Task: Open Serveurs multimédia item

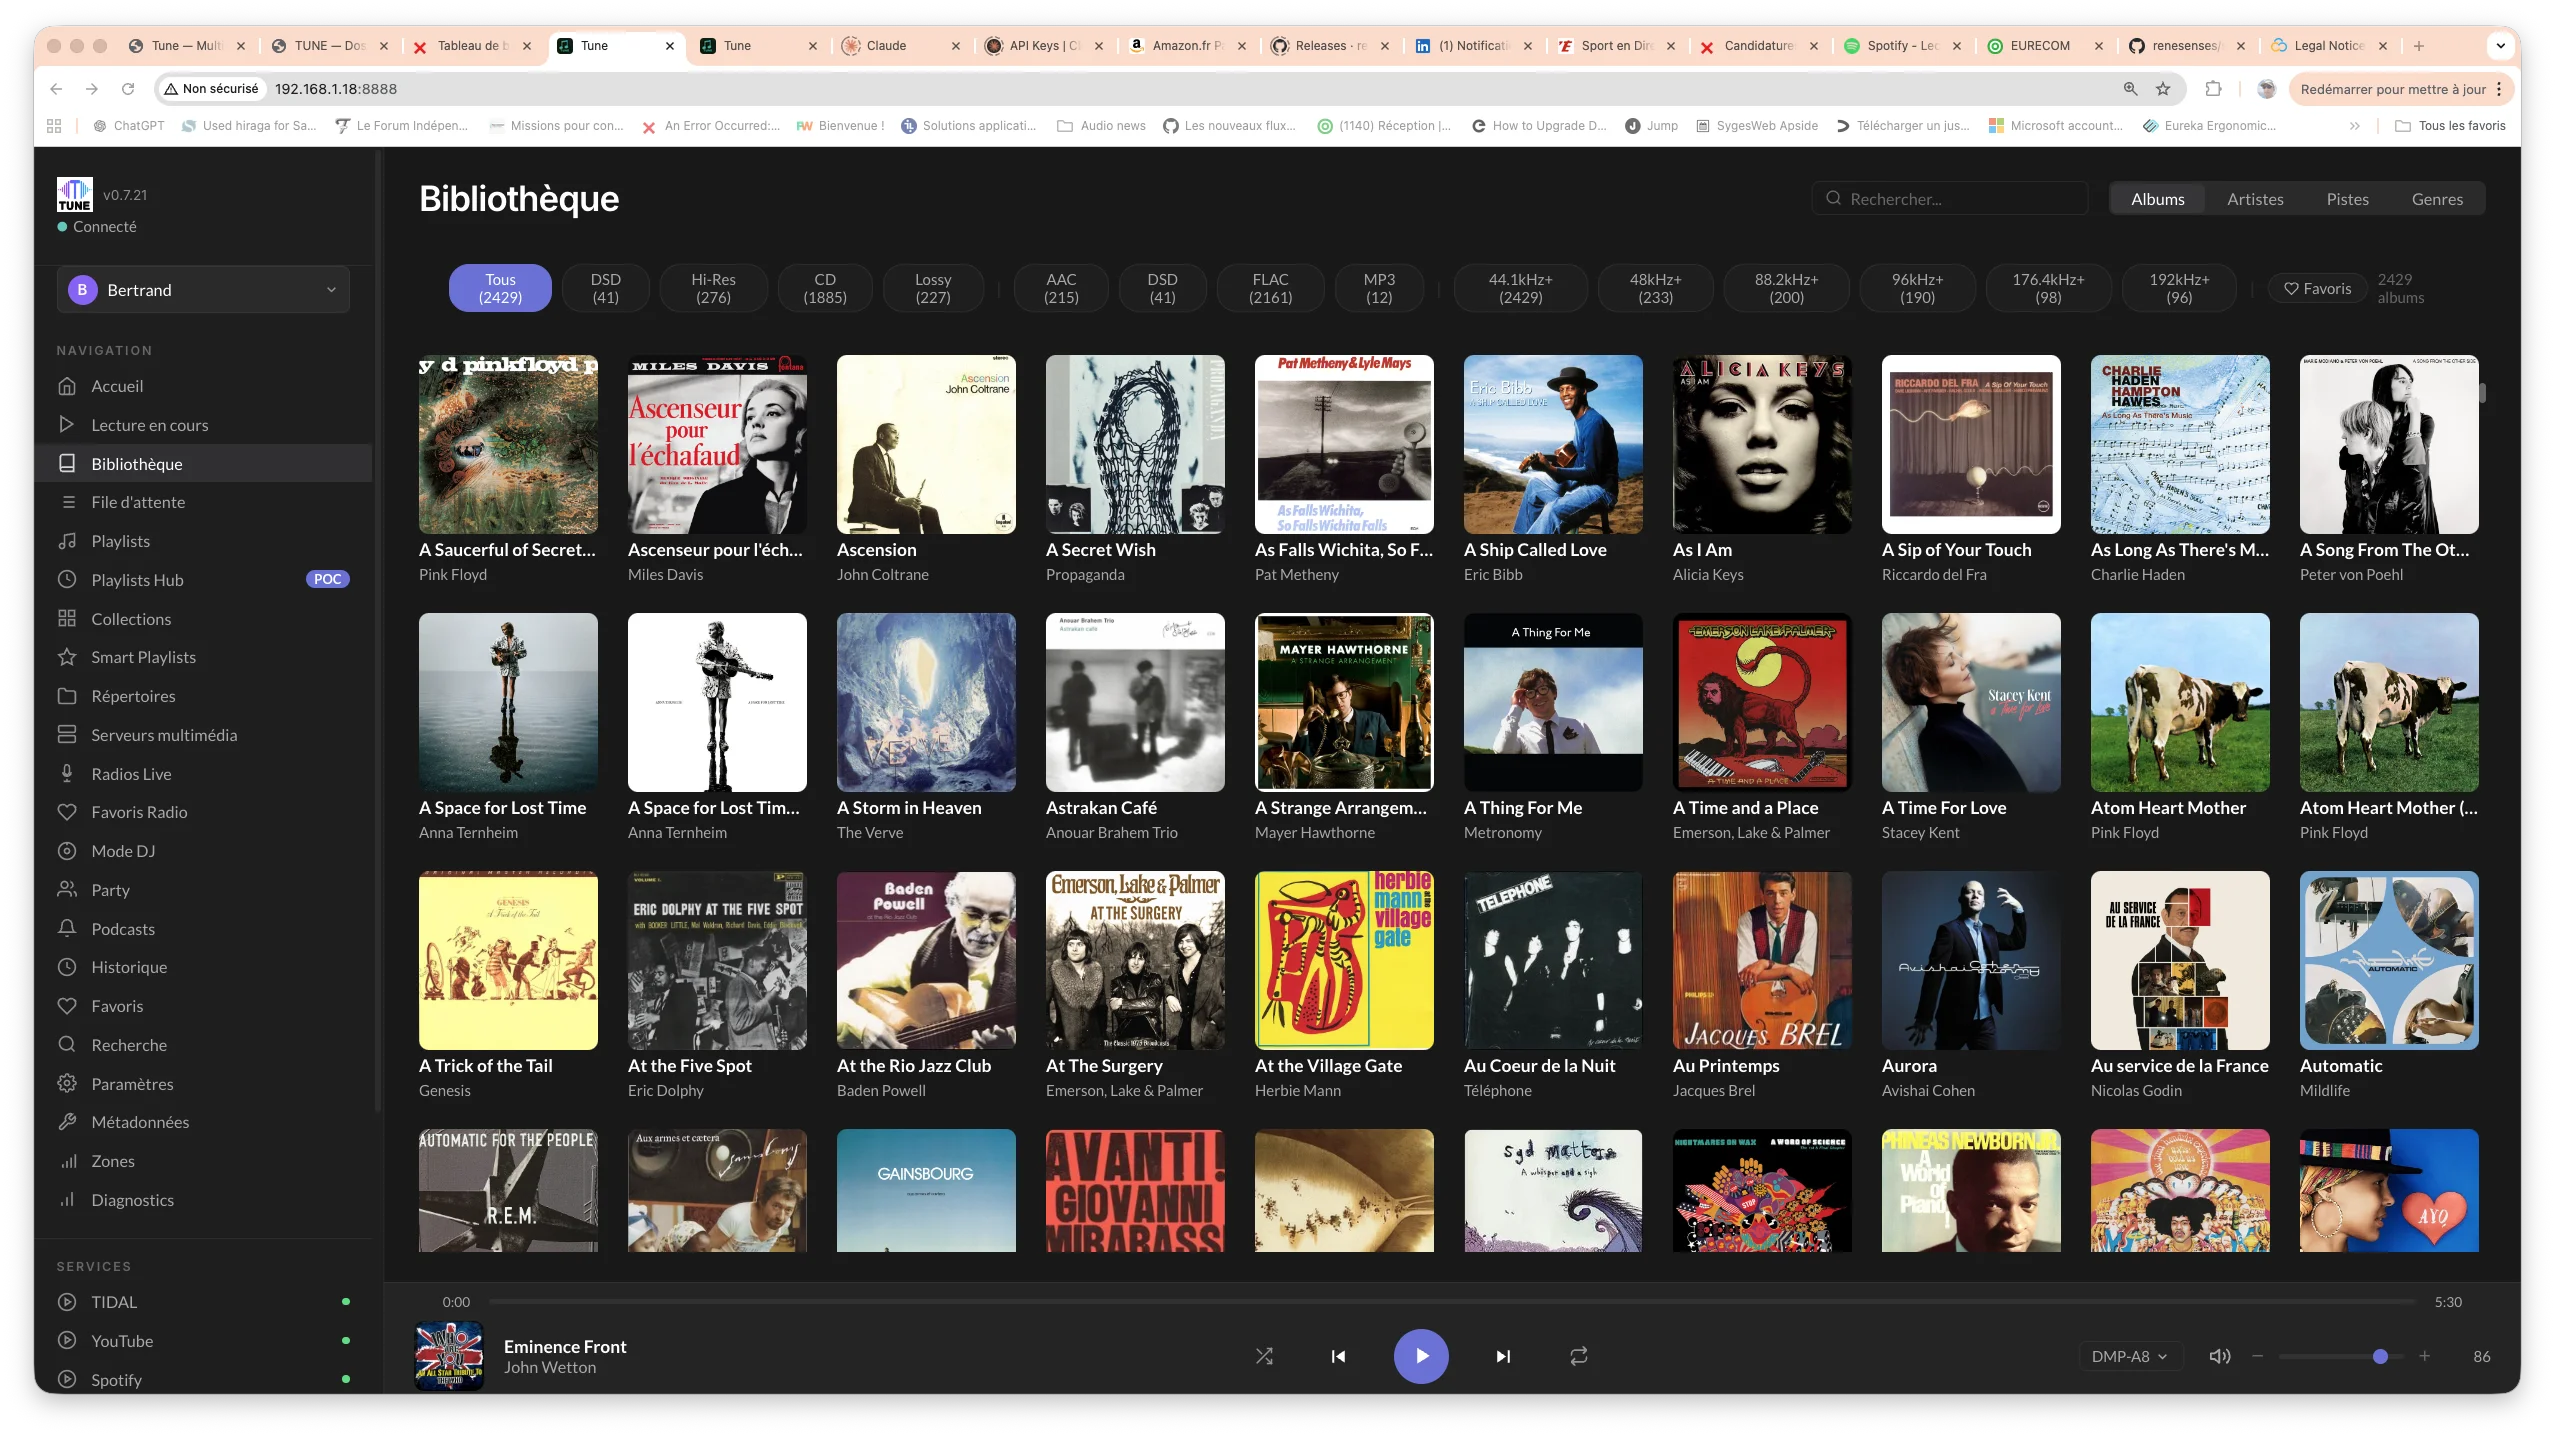Action: (x=203, y=735)
